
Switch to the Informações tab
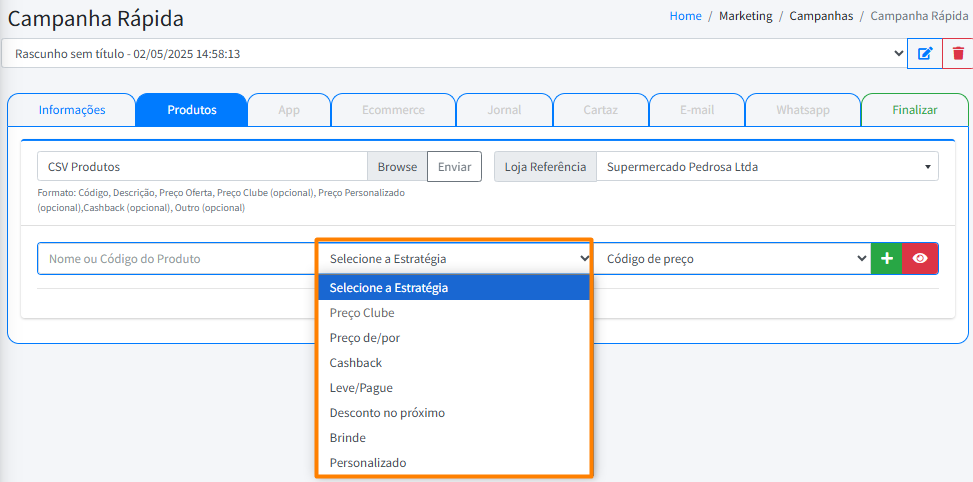pos(72,110)
